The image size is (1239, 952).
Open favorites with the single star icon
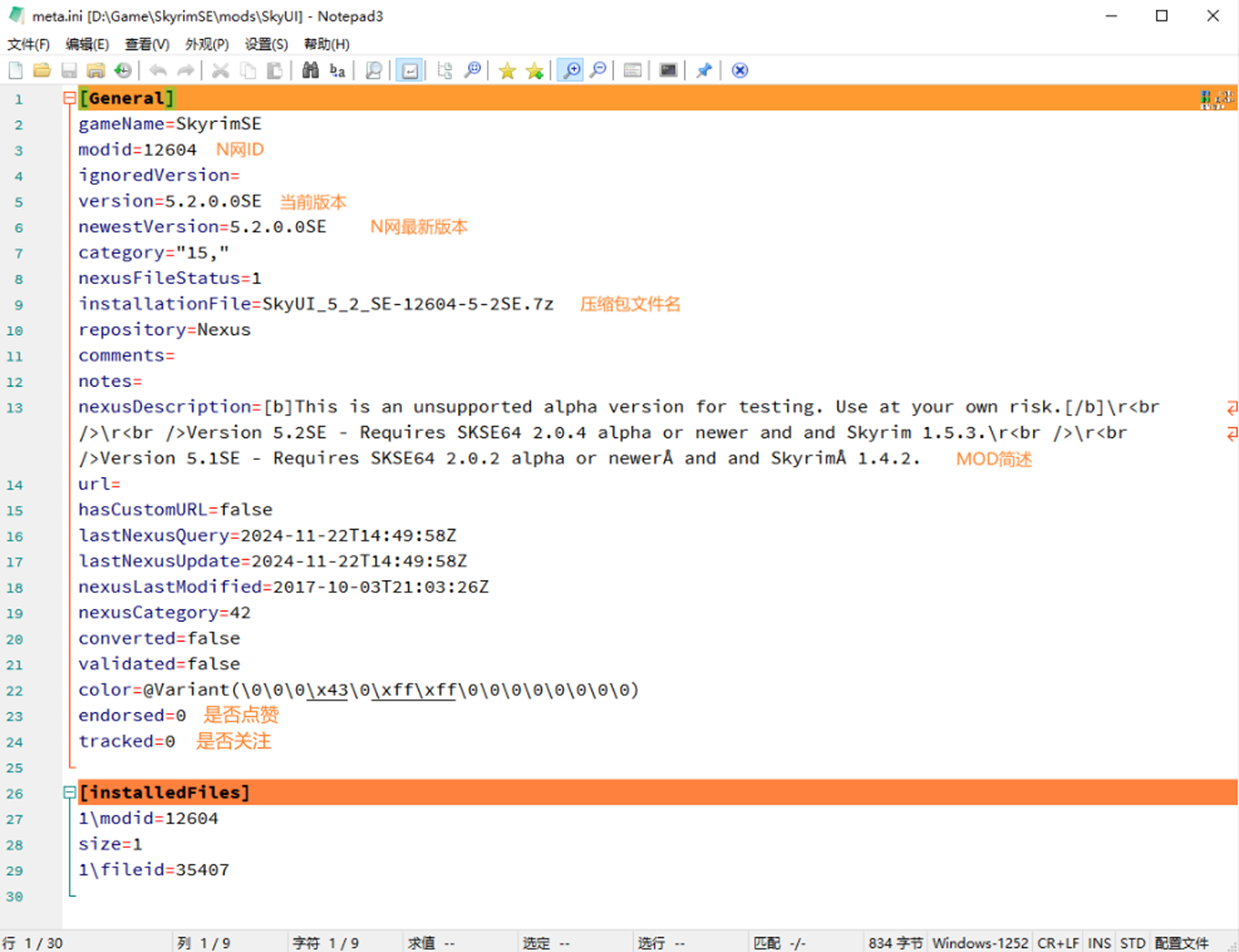507,70
